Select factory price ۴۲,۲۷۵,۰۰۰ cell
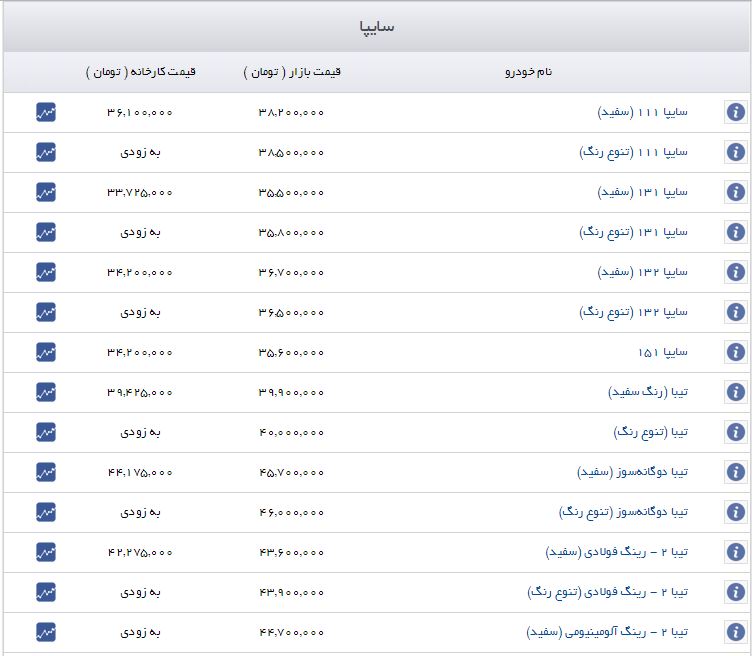 tap(140, 552)
